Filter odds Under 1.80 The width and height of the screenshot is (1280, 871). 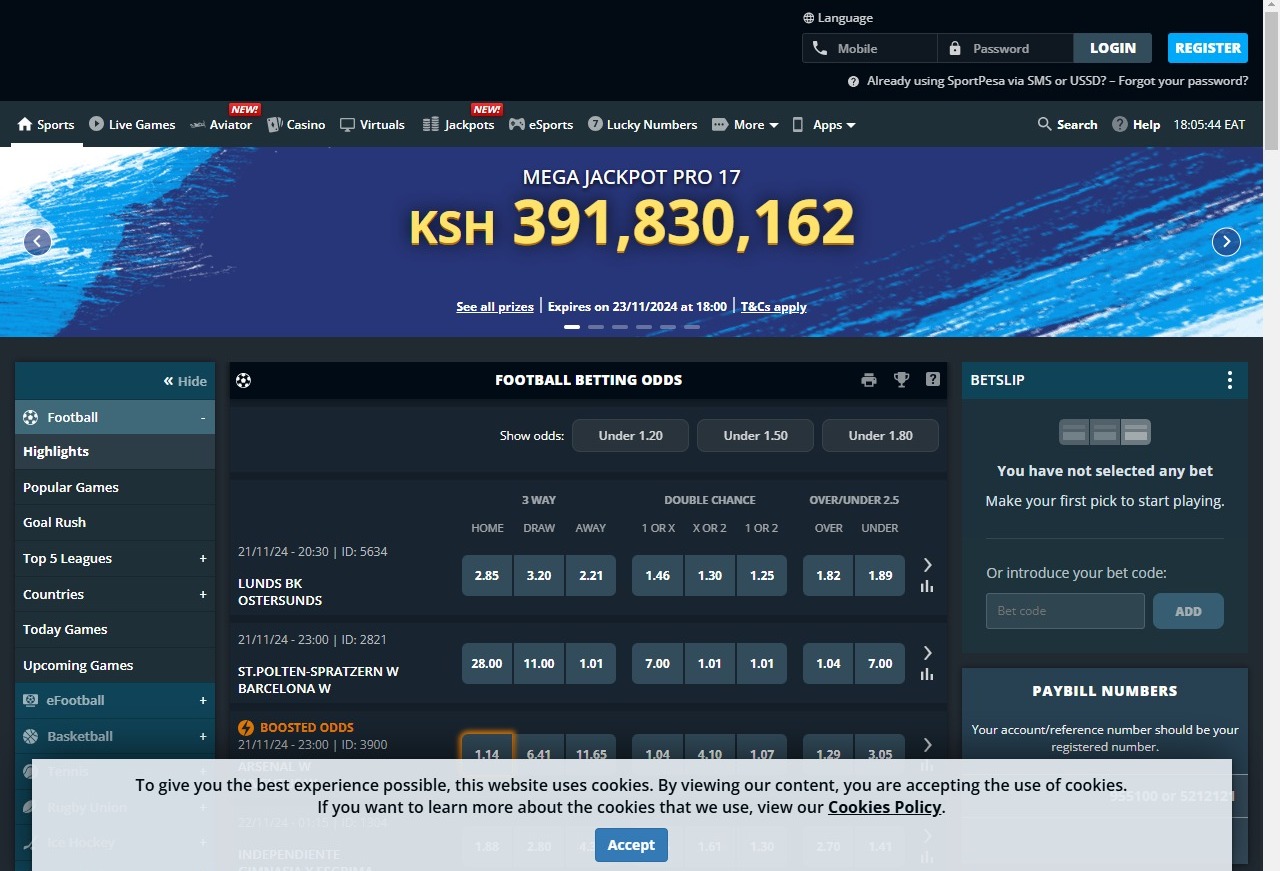click(880, 435)
